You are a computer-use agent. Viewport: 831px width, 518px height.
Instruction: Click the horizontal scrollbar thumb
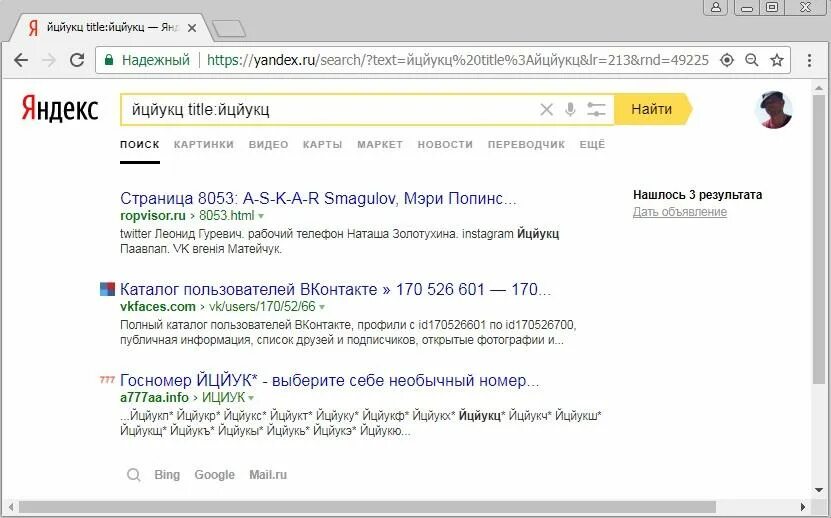(367, 507)
